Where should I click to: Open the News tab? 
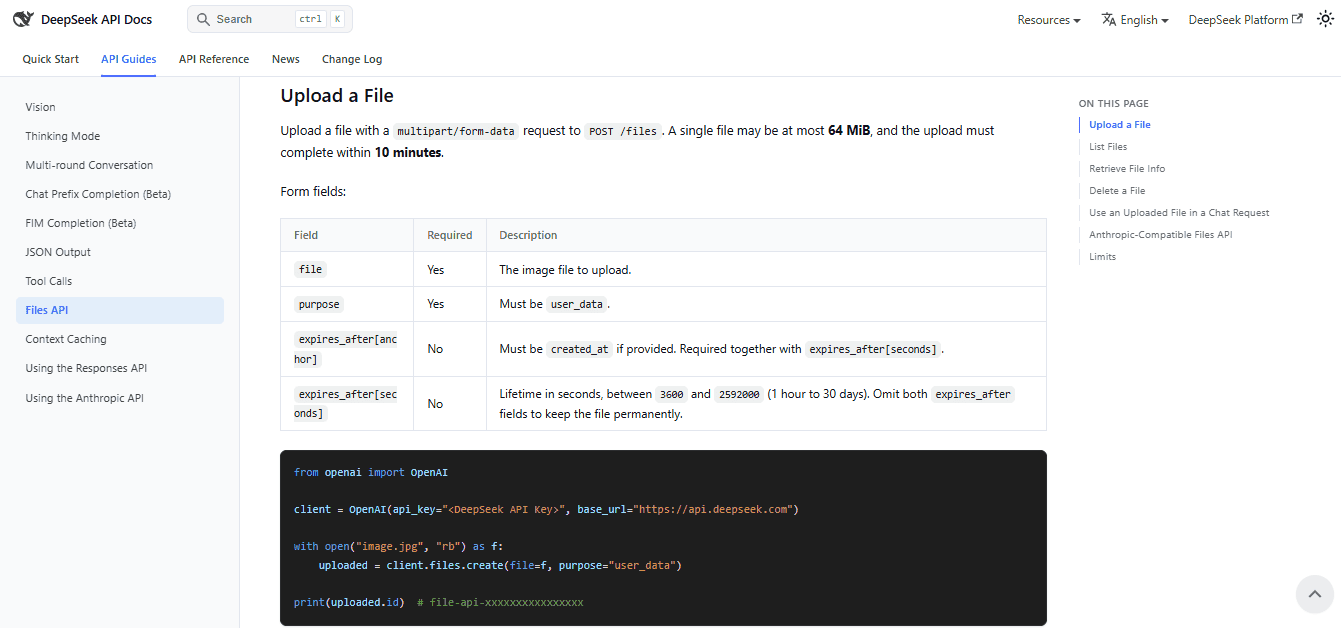(286, 59)
